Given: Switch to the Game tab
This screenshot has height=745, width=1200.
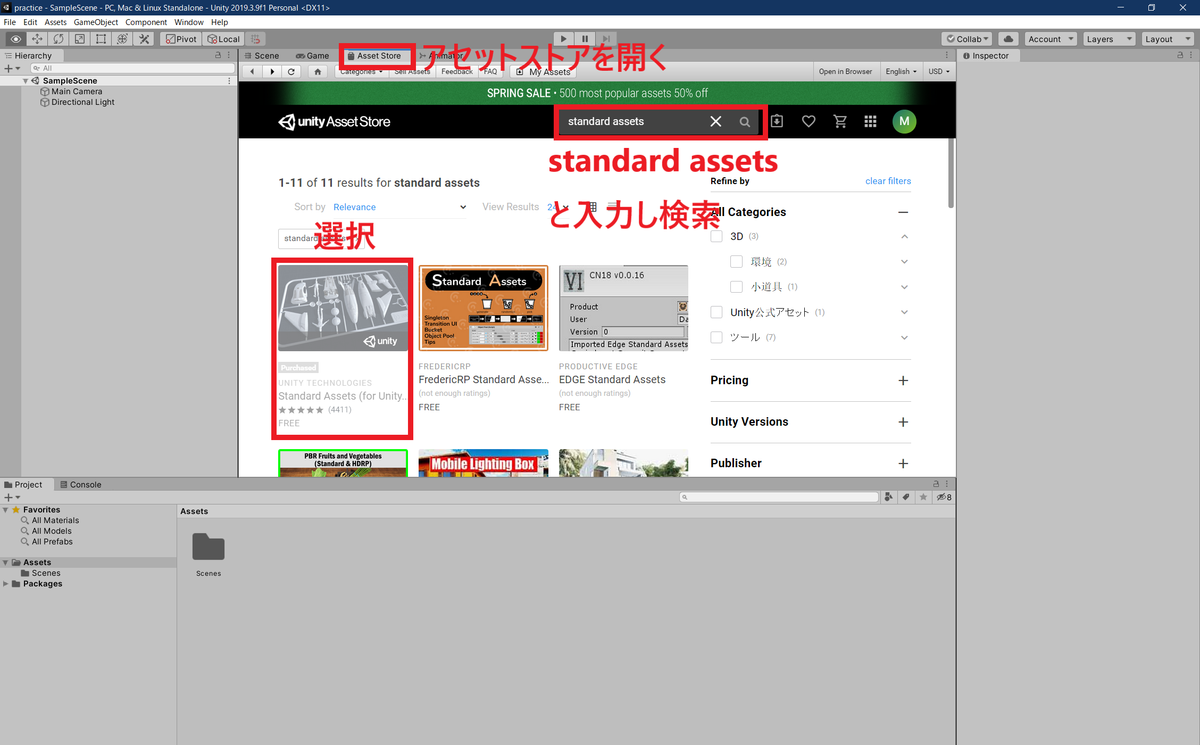Looking at the screenshot, I should point(312,56).
